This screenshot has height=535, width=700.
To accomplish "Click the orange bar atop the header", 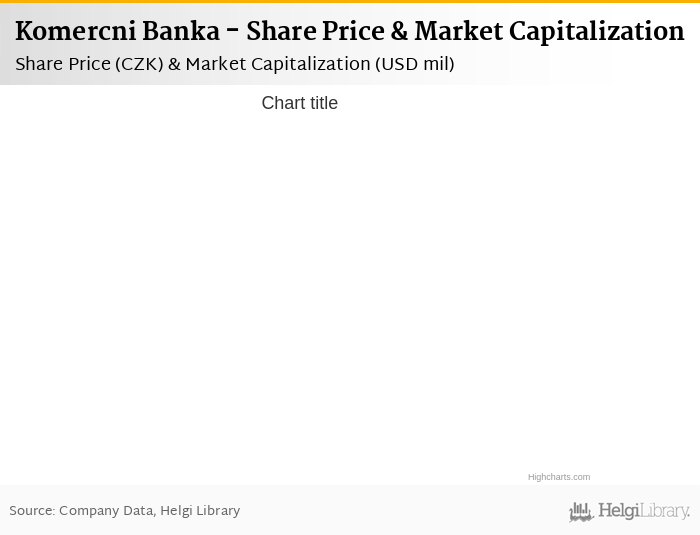I will (350, 2).
